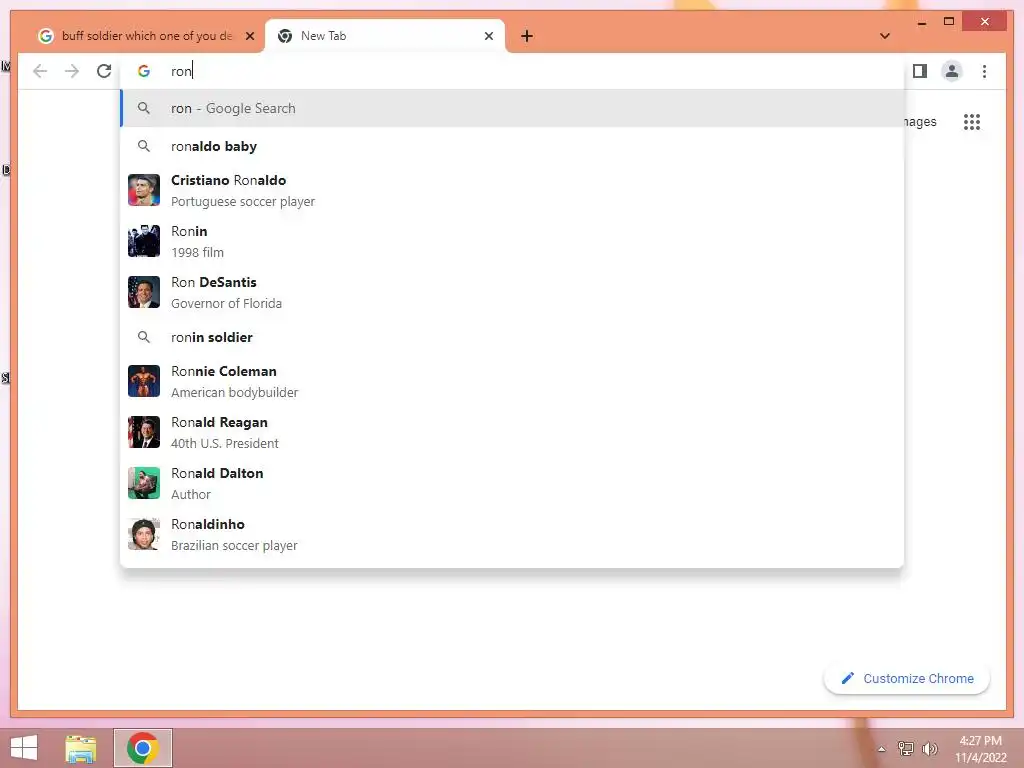Click Cristiano Ronaldo's thumbnail image
The width and height of the screenshot is (1024, 768).
click(x=144, y=190)
